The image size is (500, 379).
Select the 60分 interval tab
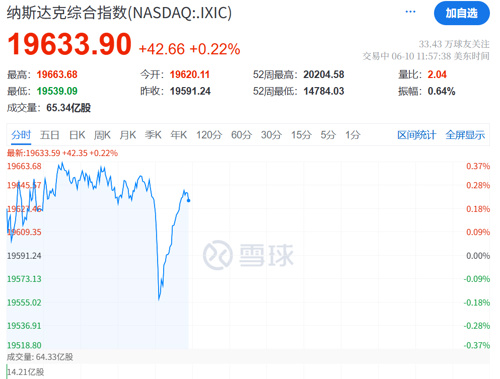(241, 135)
